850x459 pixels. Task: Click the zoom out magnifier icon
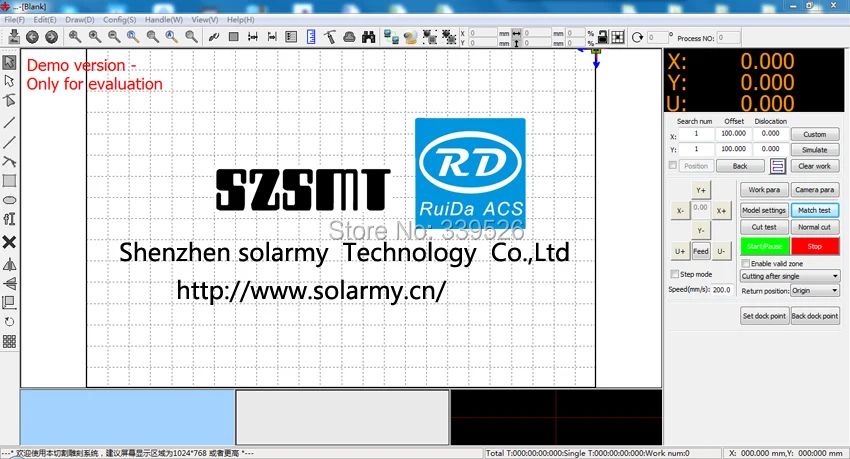pos(114,37)
